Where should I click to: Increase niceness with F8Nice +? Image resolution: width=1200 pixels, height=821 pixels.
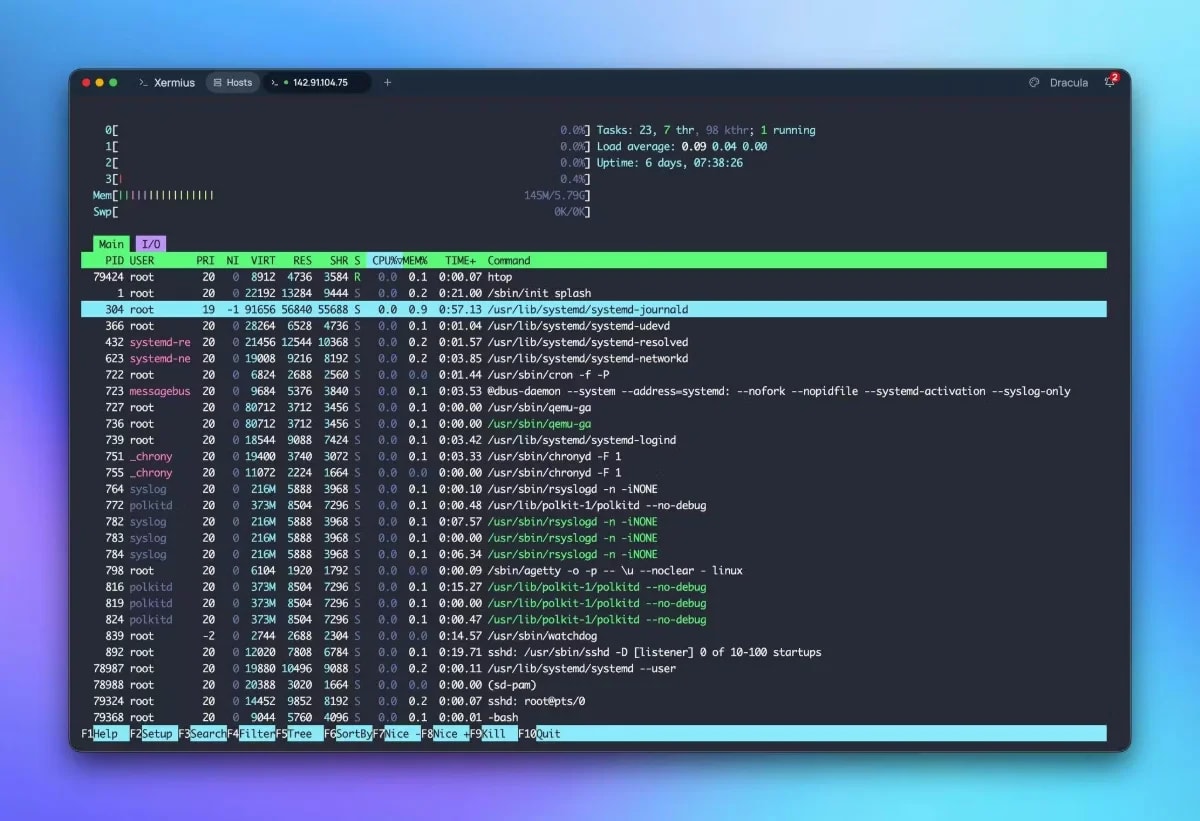click(444, 733)
